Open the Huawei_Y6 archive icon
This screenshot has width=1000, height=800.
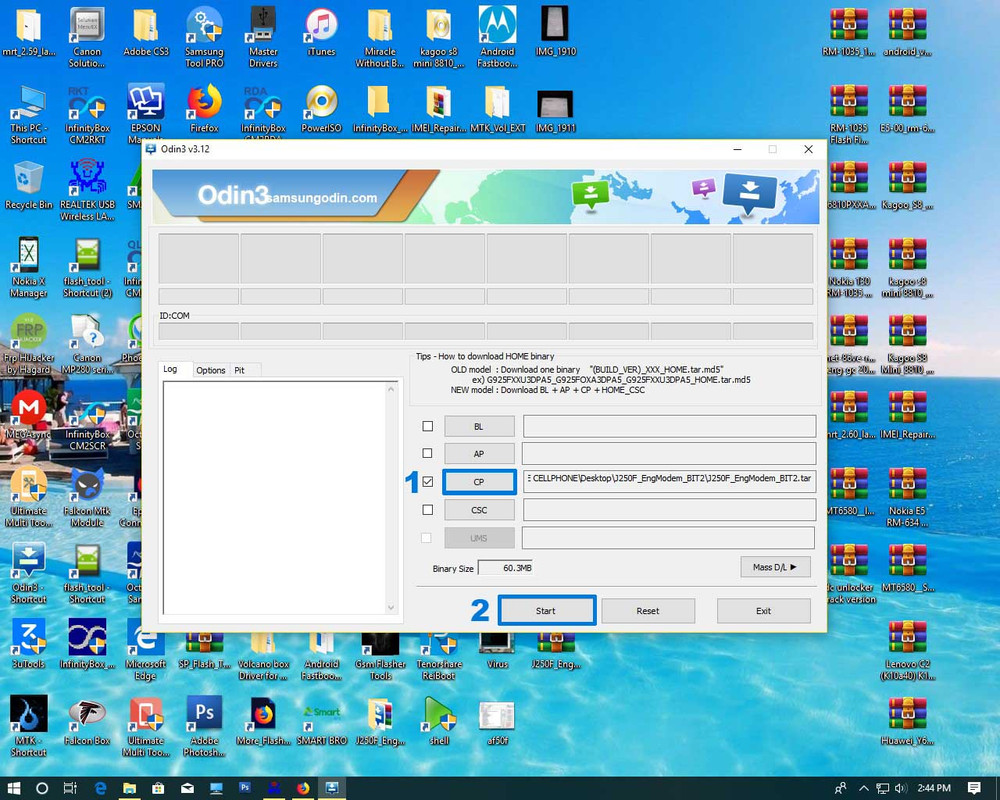coord(907,721)
